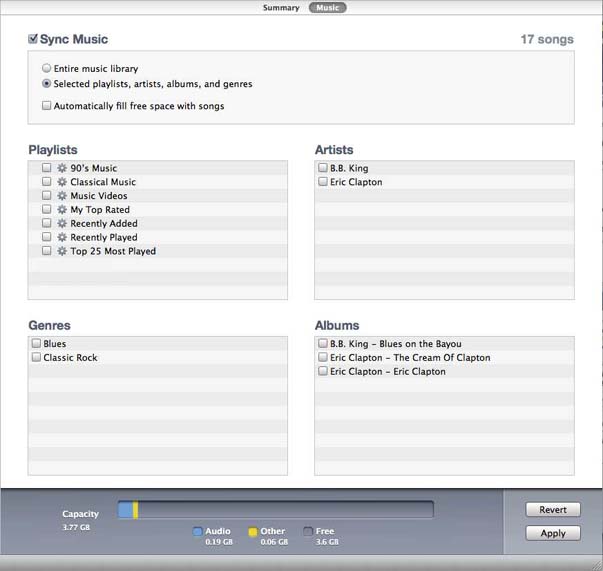Image resolution: width=603 pixels, height=571 pixels.
Task: Click the Audio 0.19 GB value
Action: (x=219, y=542)
